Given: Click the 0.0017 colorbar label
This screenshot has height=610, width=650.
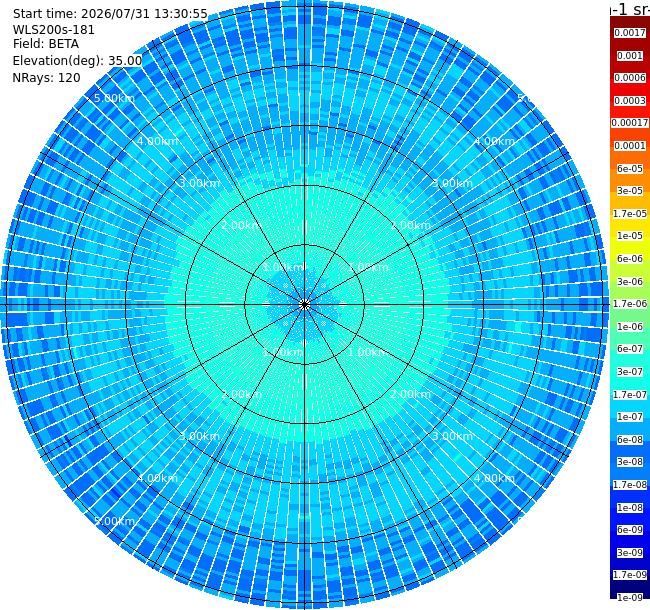Looking at the screenshot, I should pos(630,33).
